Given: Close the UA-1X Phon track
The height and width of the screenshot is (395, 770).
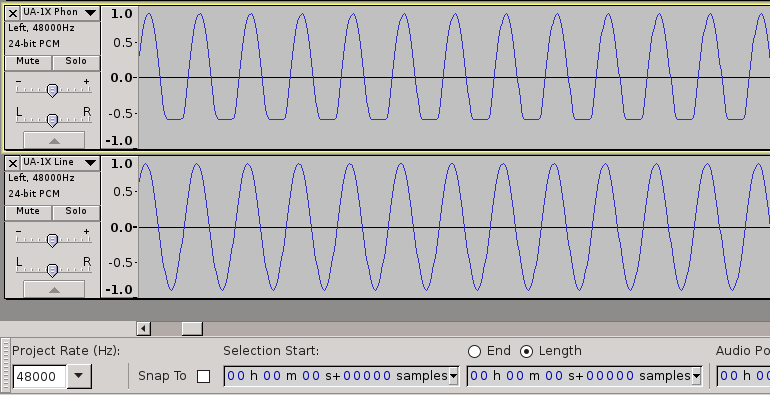Looking at the screenshot, I should click(x=13, y=14).
